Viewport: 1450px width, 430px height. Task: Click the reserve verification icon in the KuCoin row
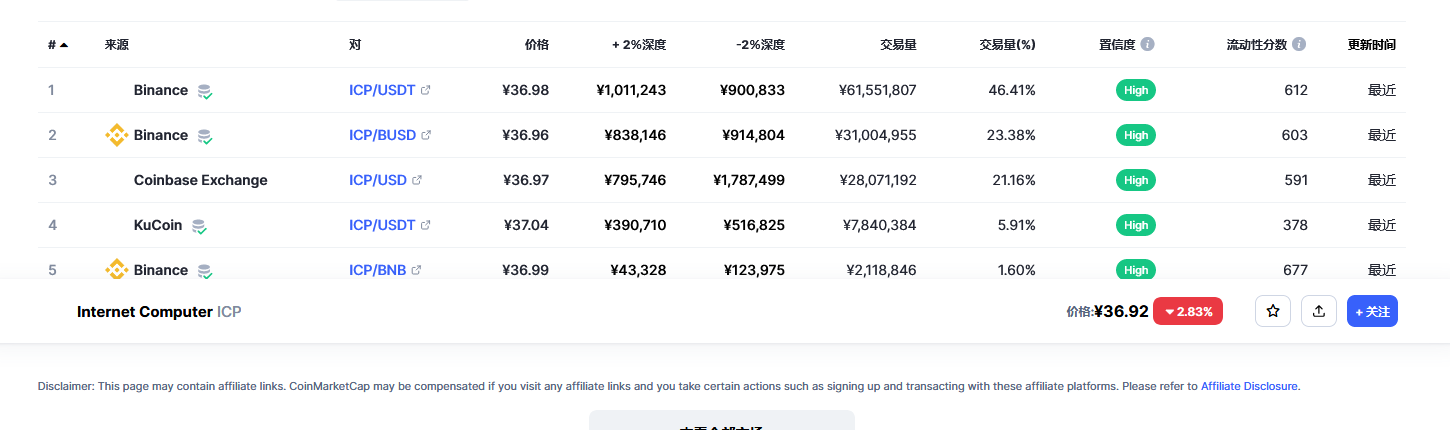pyautogui.click(x=199, y=226)
